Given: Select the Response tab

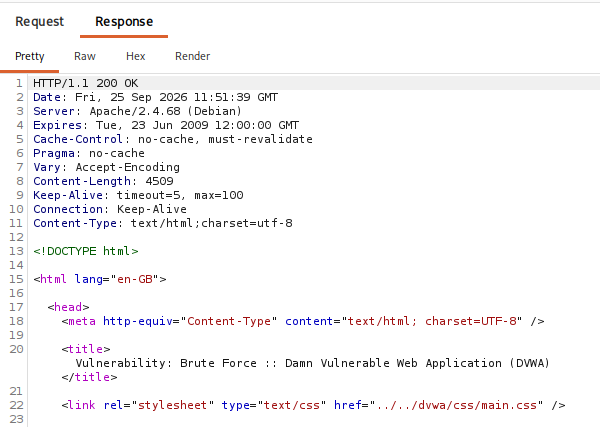Looking at the screenshot, I should tap(124, 22).
